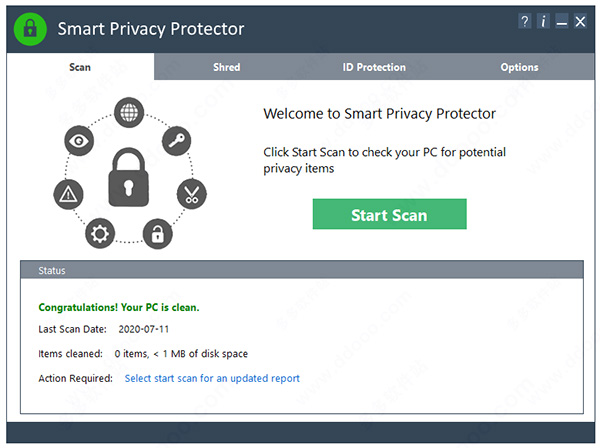Viewport: 600px width, 448px height.
Task: Open the Options tab
Action: [519, 67]
